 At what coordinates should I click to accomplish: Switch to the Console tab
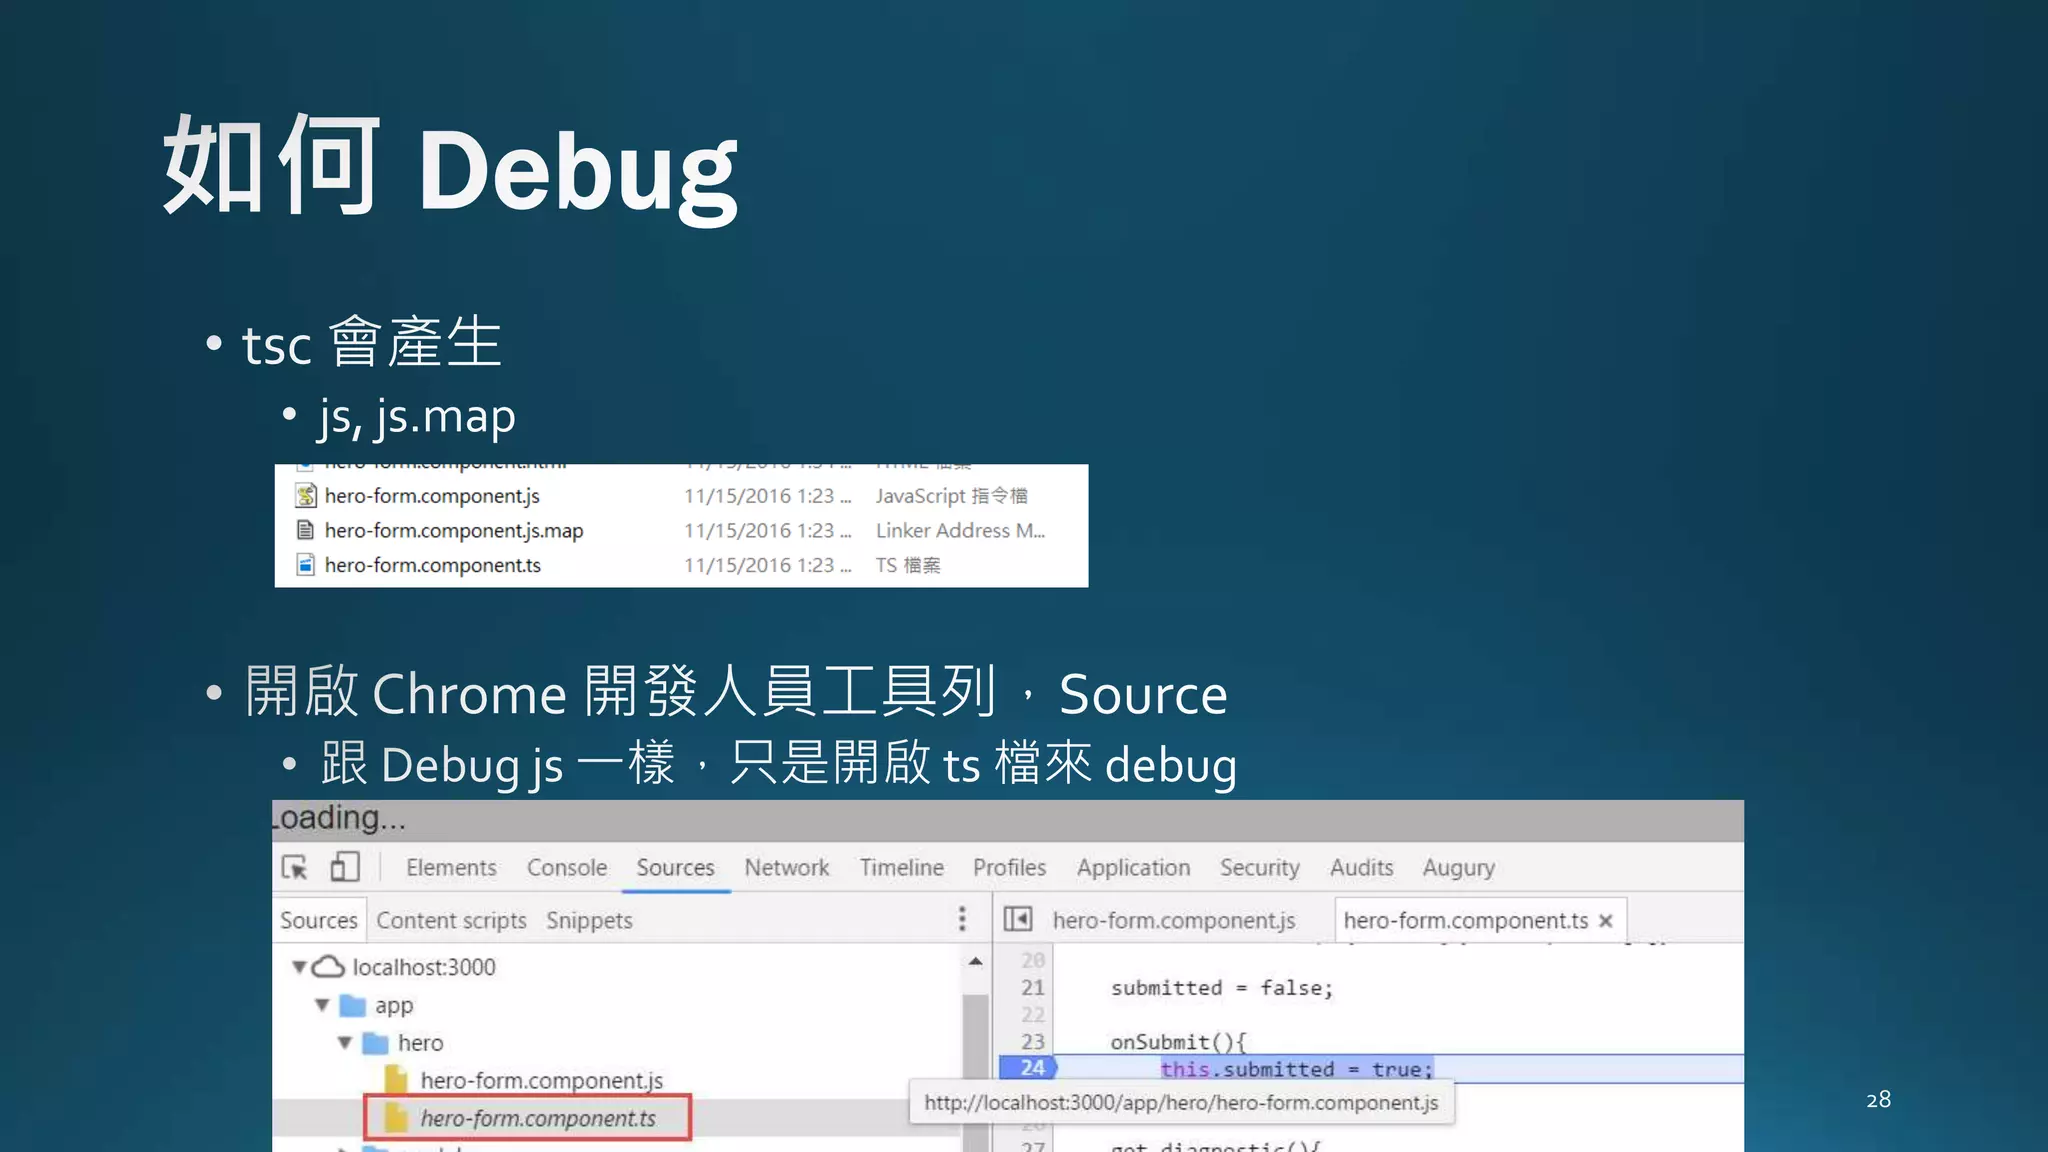point(567,867)
